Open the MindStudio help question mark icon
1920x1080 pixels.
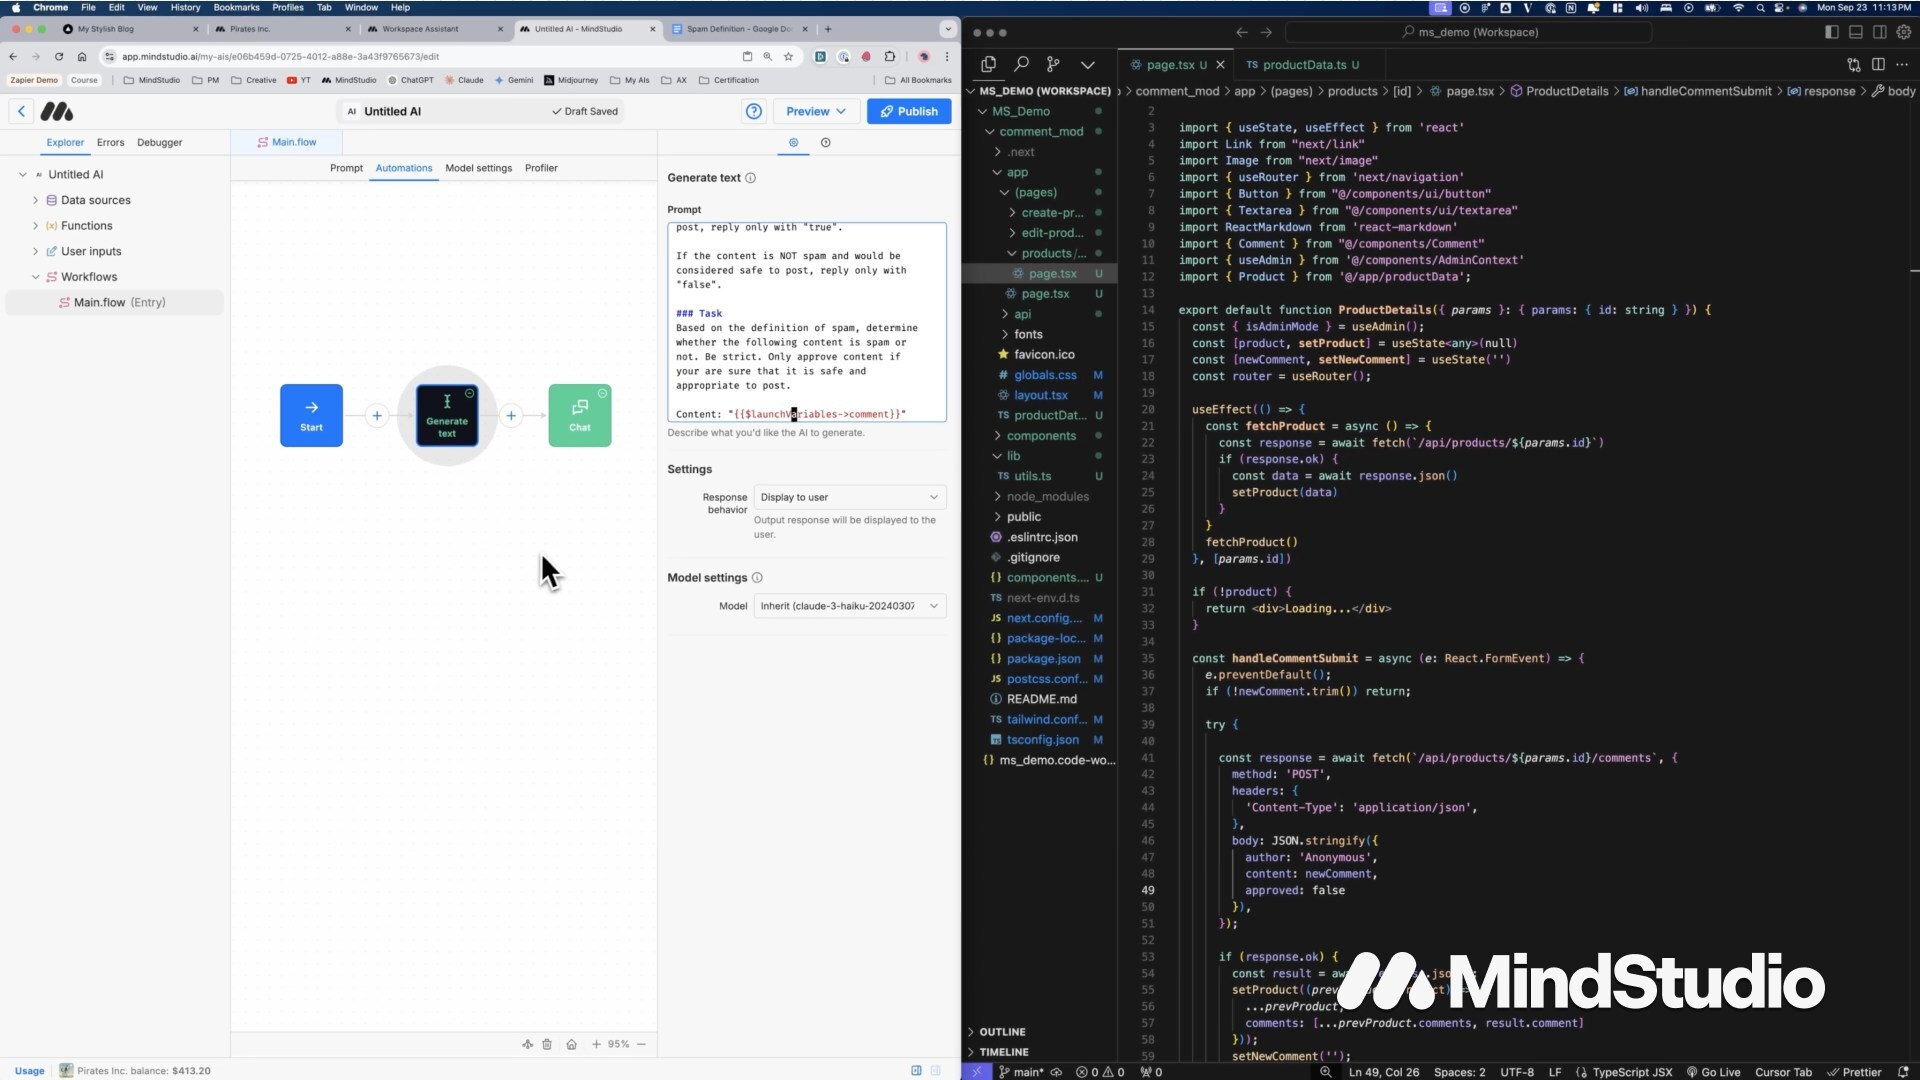(x=754, y=111)
